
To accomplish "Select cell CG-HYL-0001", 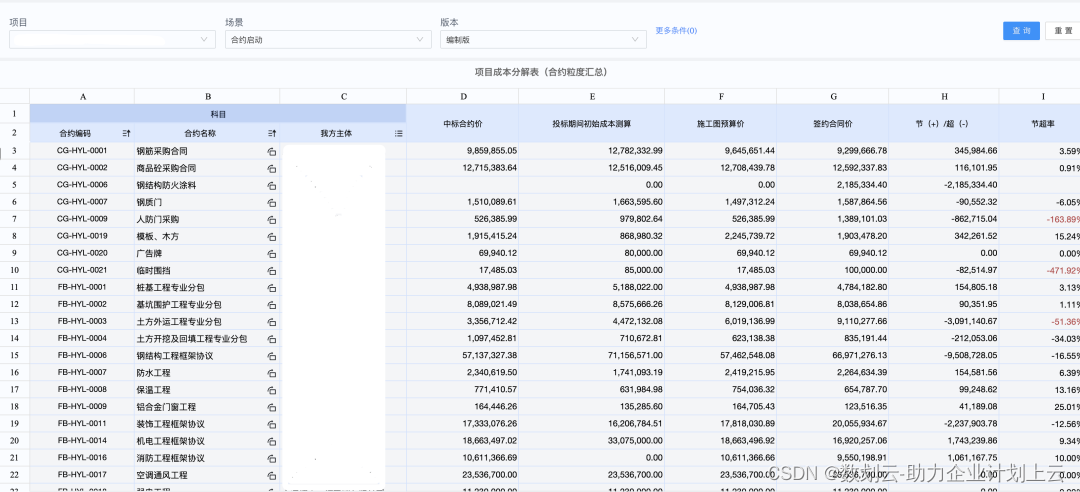I will coord(83,151).
